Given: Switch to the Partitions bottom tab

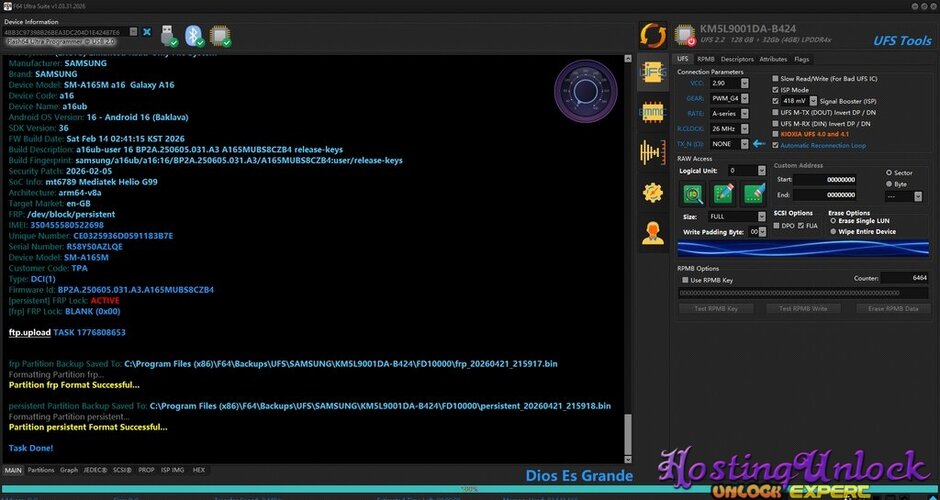Looking at the screenshot, I should (x=41, y=470).
